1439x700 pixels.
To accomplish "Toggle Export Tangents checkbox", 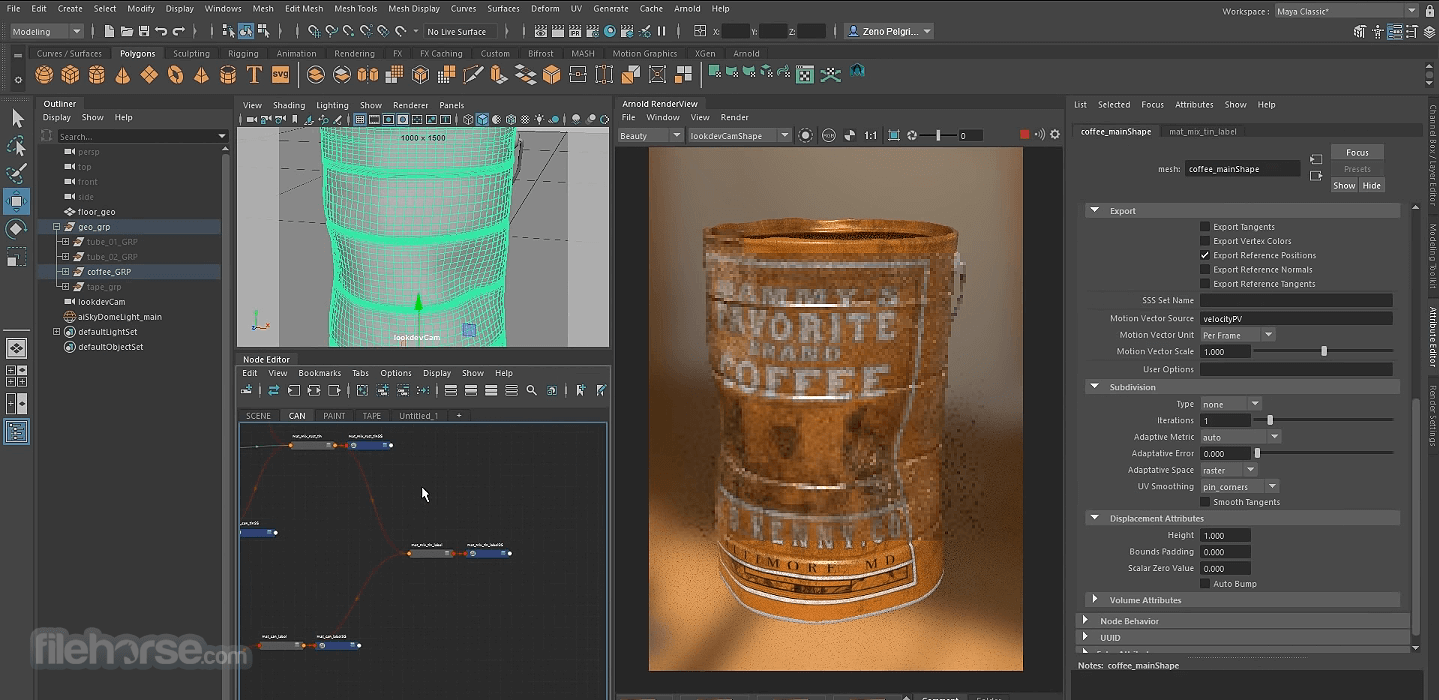I will [x=1205, y=227].
